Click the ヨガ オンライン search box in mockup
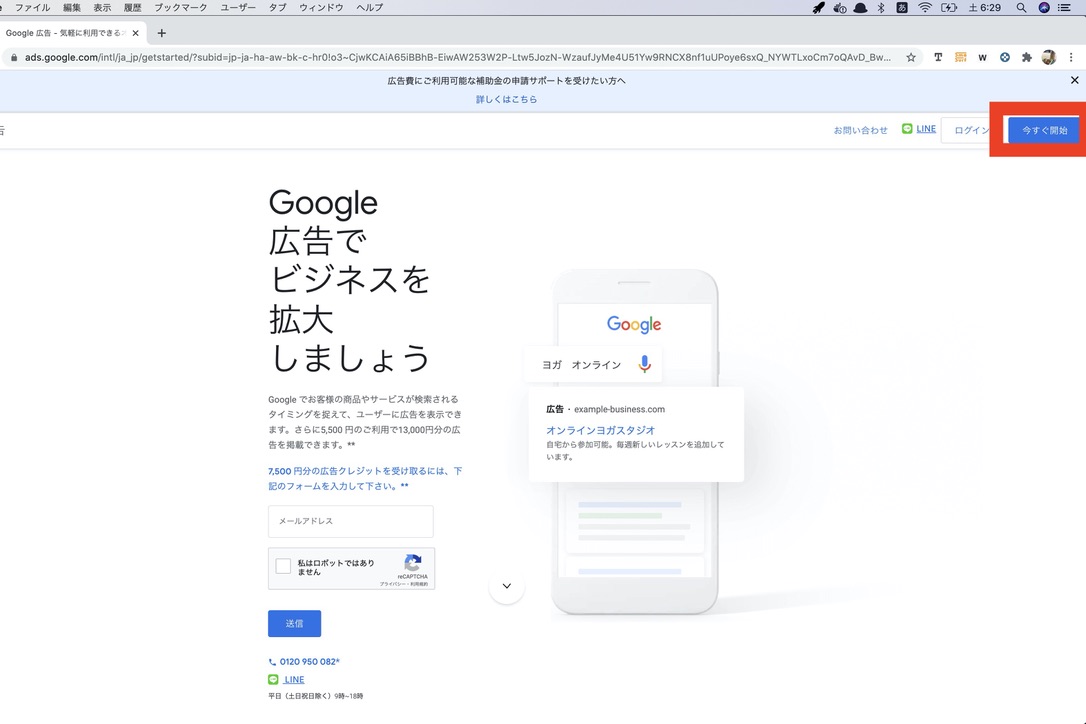1086x724 pixels. pyautogui.click(x=594, y=364)
